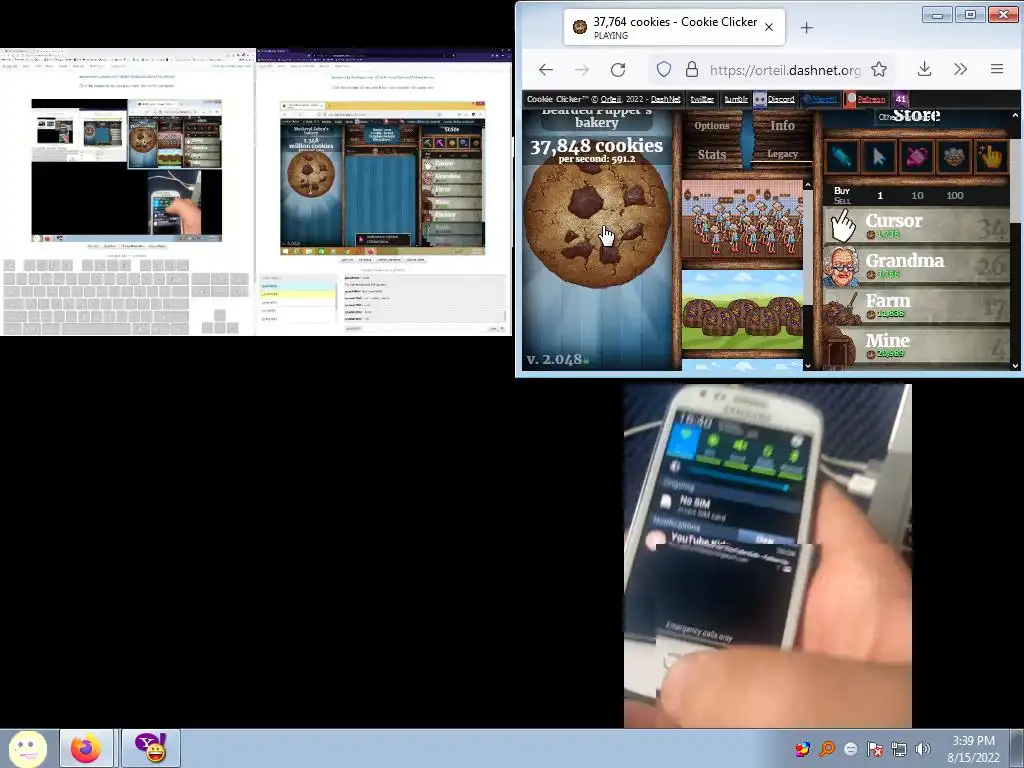
Task: Buy the pink watering can upgrade
Action: [x=916, y=157]
